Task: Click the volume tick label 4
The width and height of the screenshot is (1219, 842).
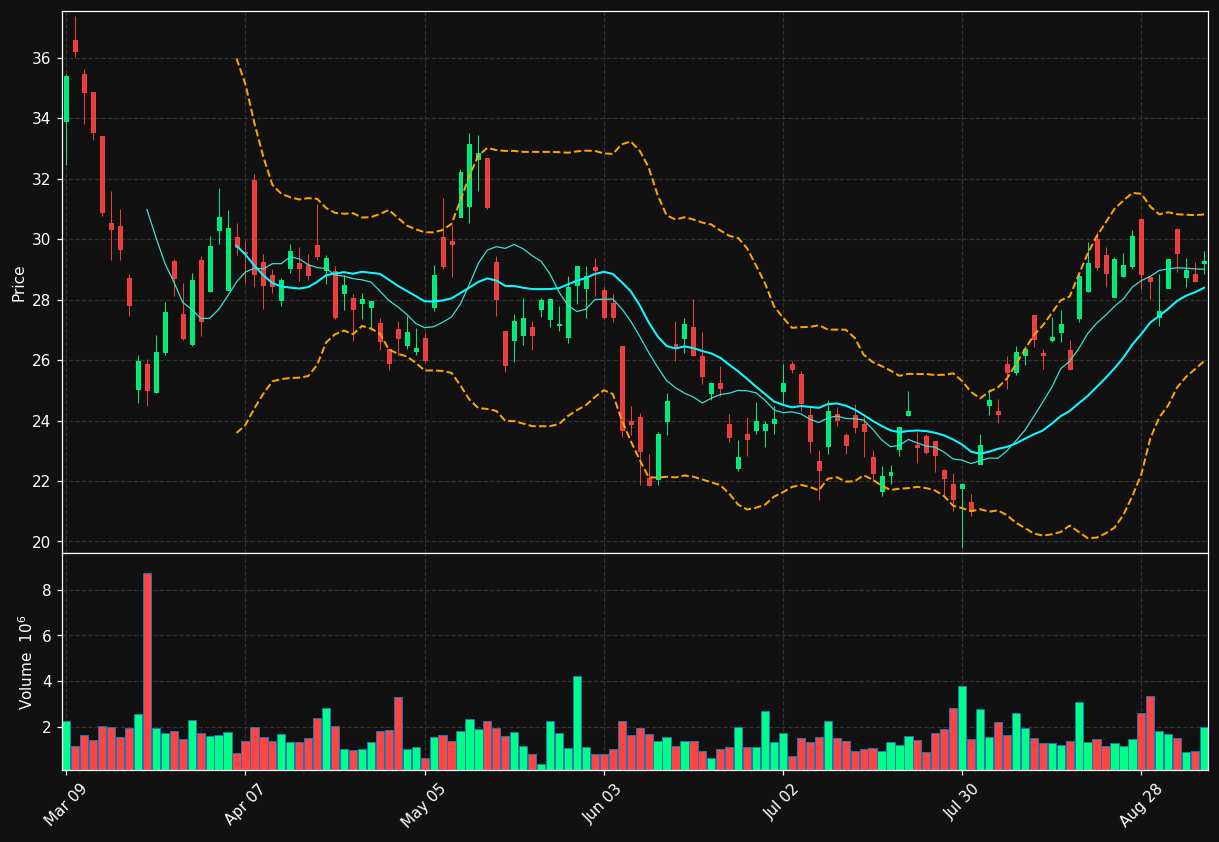Action: [46, 682]
